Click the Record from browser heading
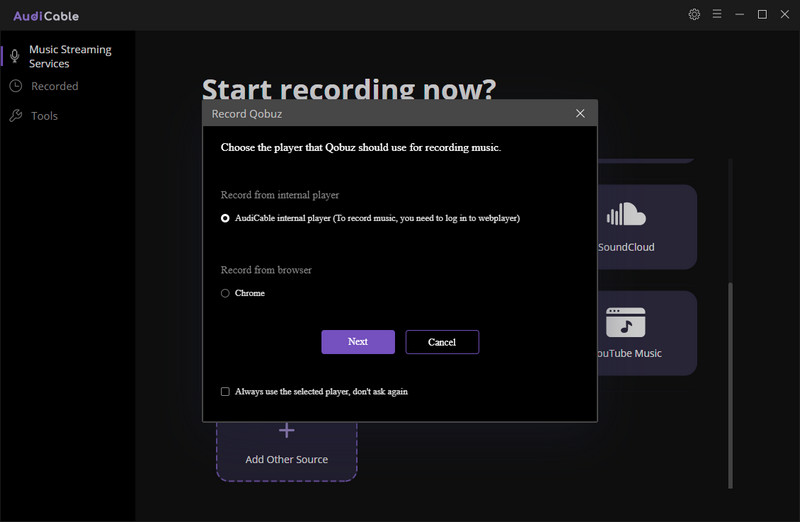Image resolution: width=800 pixels, height=522 pixels. [266, 270]
